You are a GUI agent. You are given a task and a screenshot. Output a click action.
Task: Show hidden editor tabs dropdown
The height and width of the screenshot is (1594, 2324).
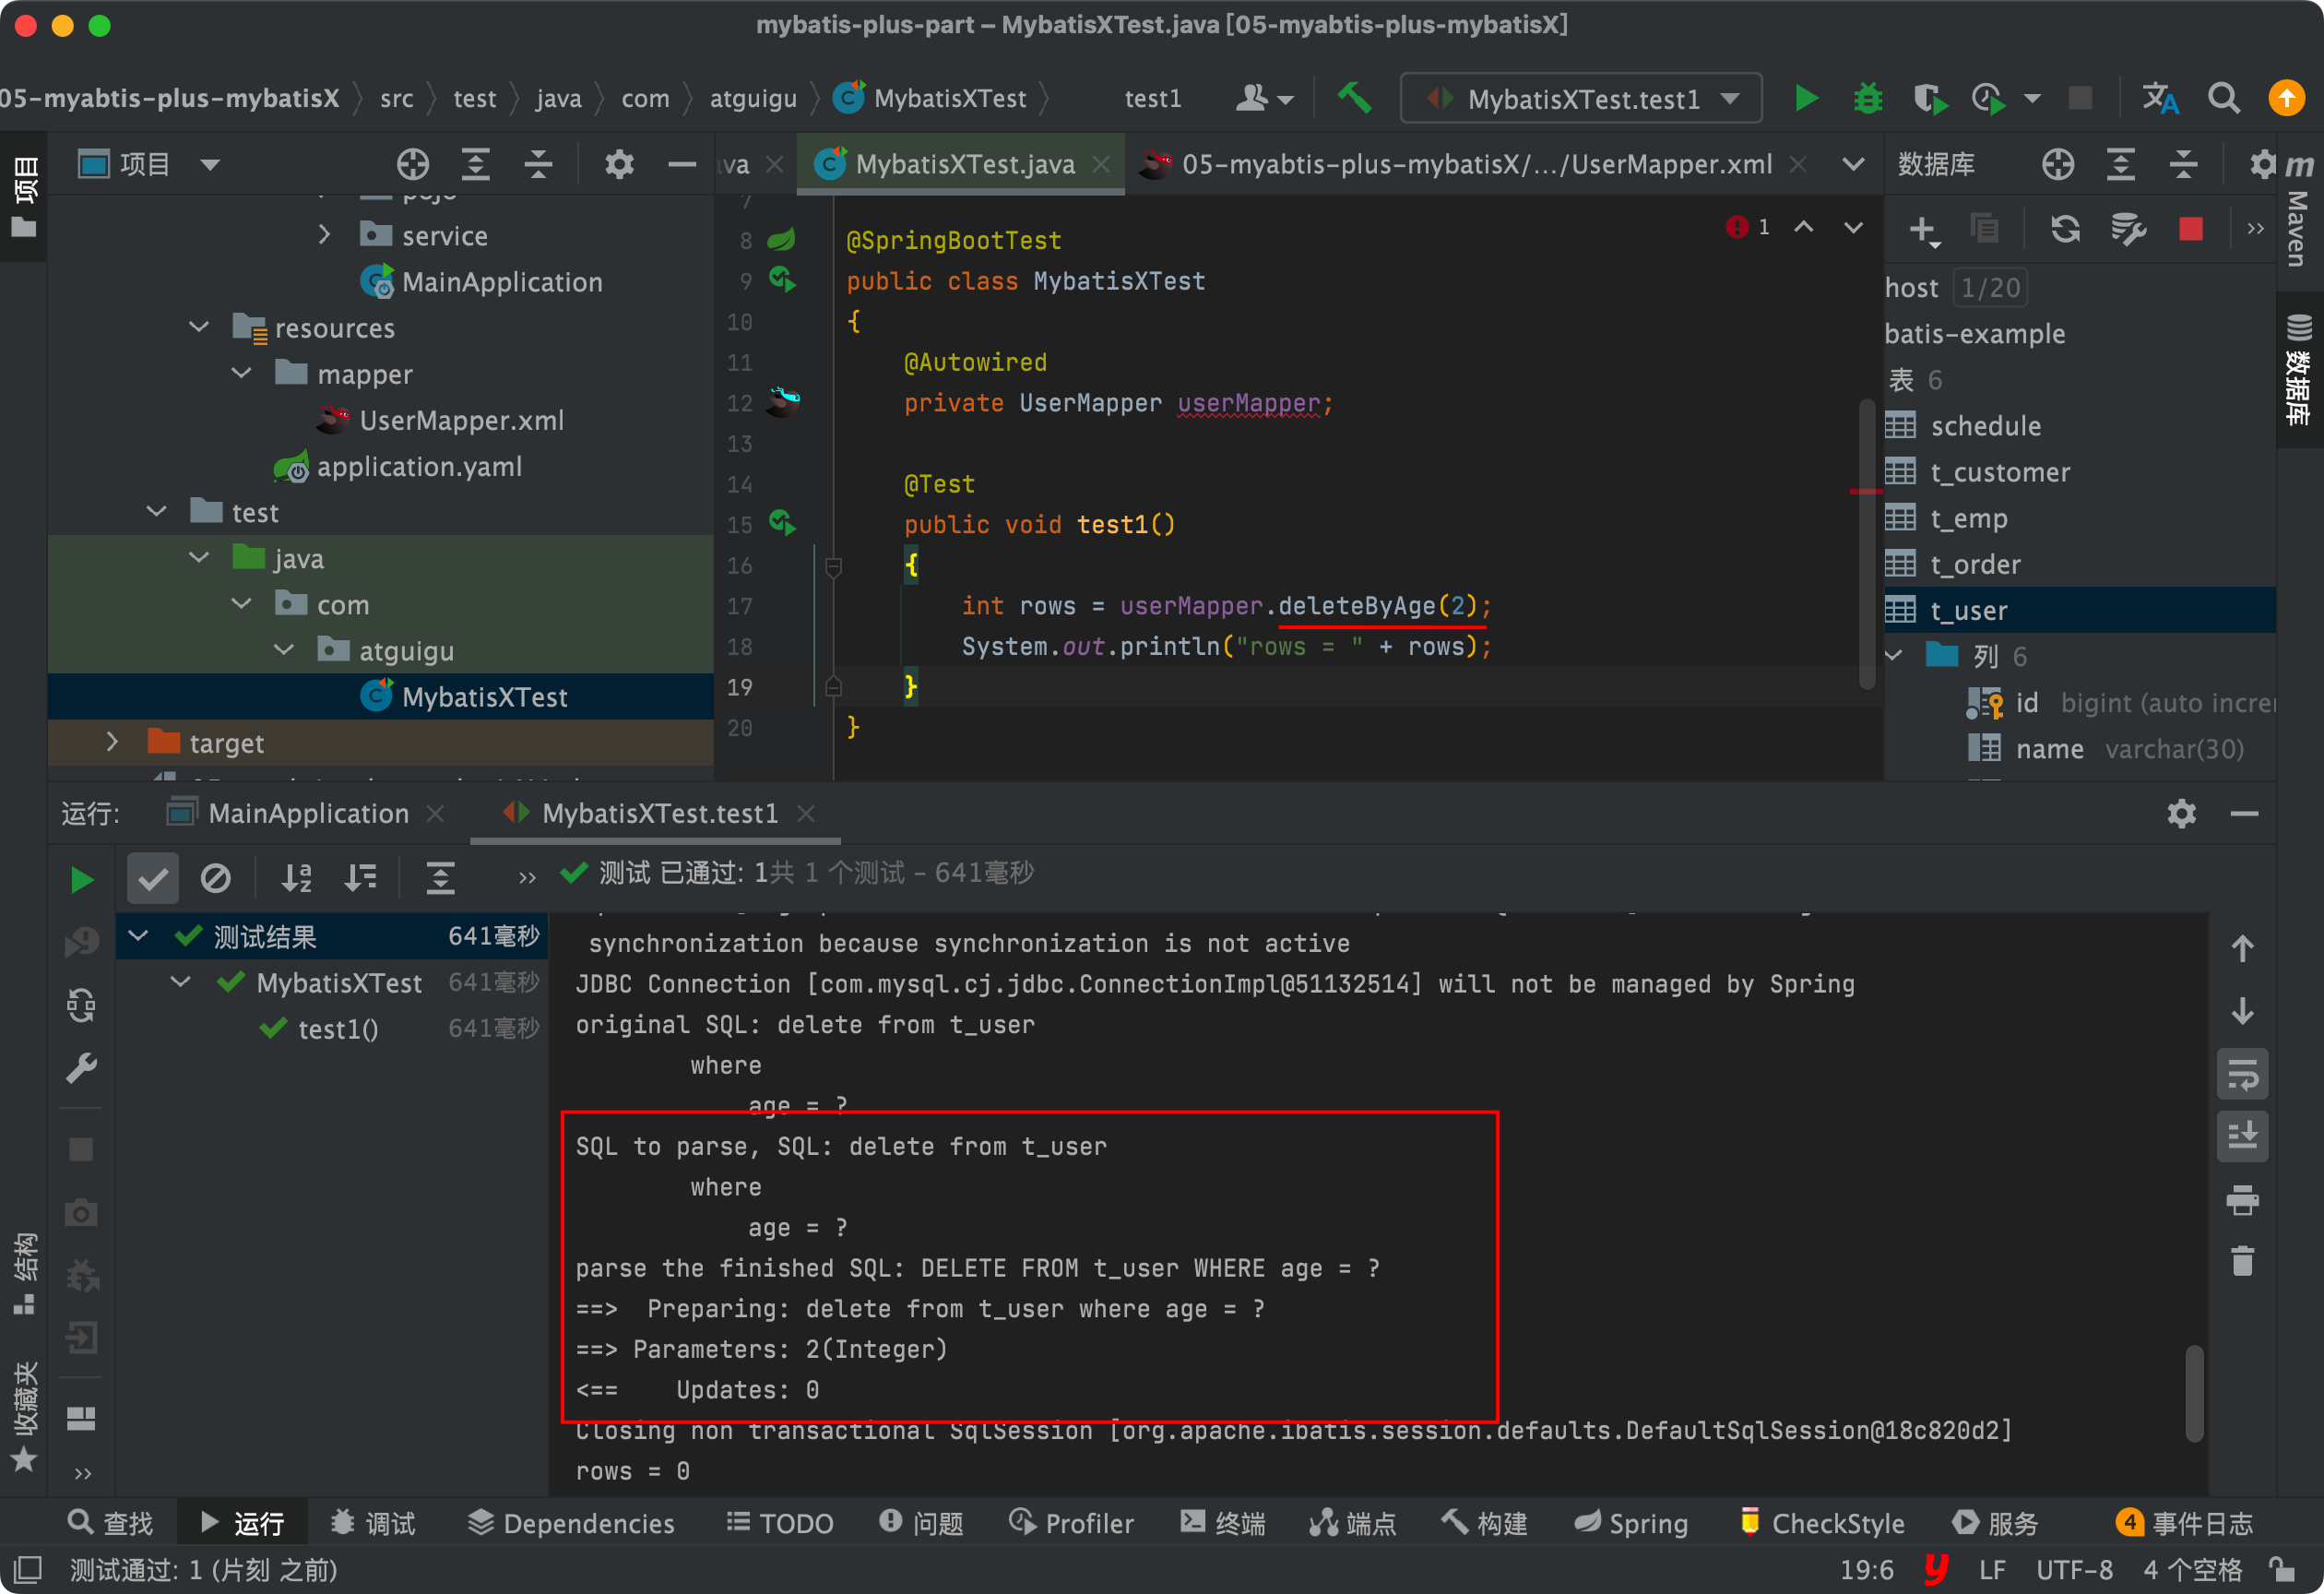pos(1852,164)
